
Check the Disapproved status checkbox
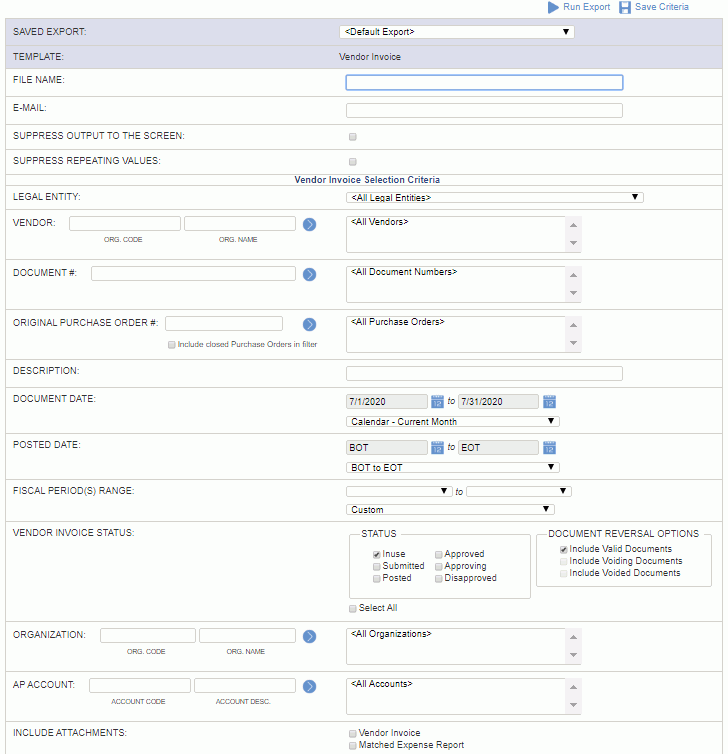pyautogui.click(x=439, y=578)
